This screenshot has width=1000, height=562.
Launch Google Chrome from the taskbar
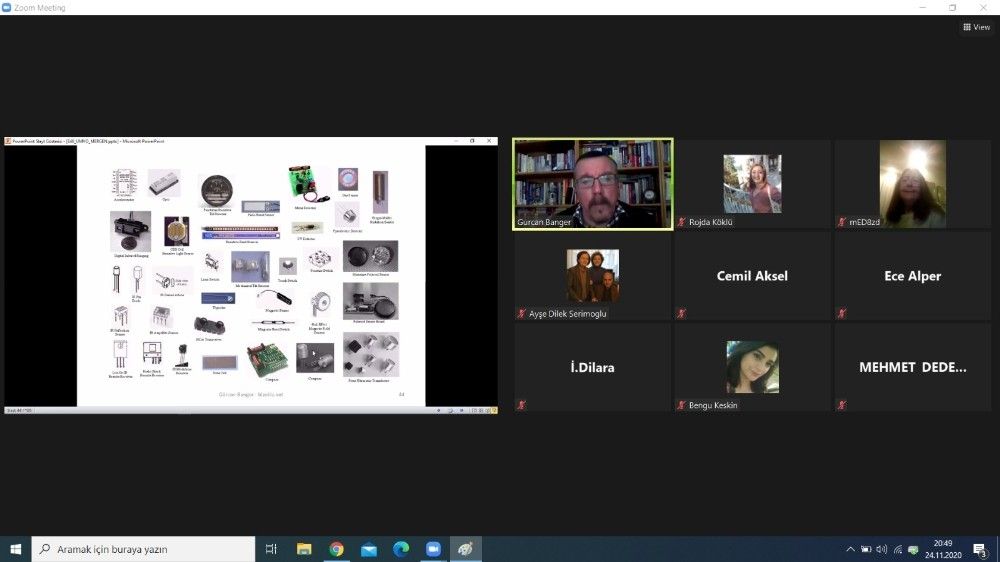pyautogui.click(x=336, y=549)
